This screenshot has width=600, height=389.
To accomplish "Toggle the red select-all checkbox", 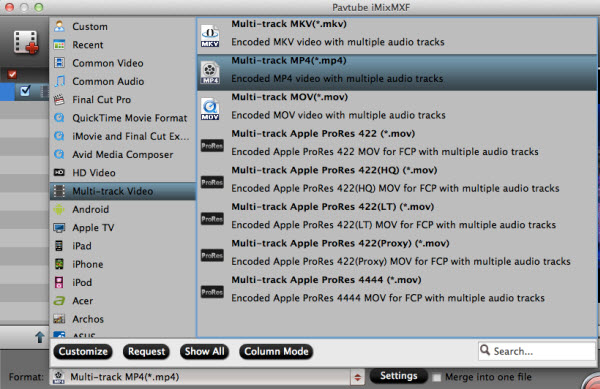I will coord(12,74).
